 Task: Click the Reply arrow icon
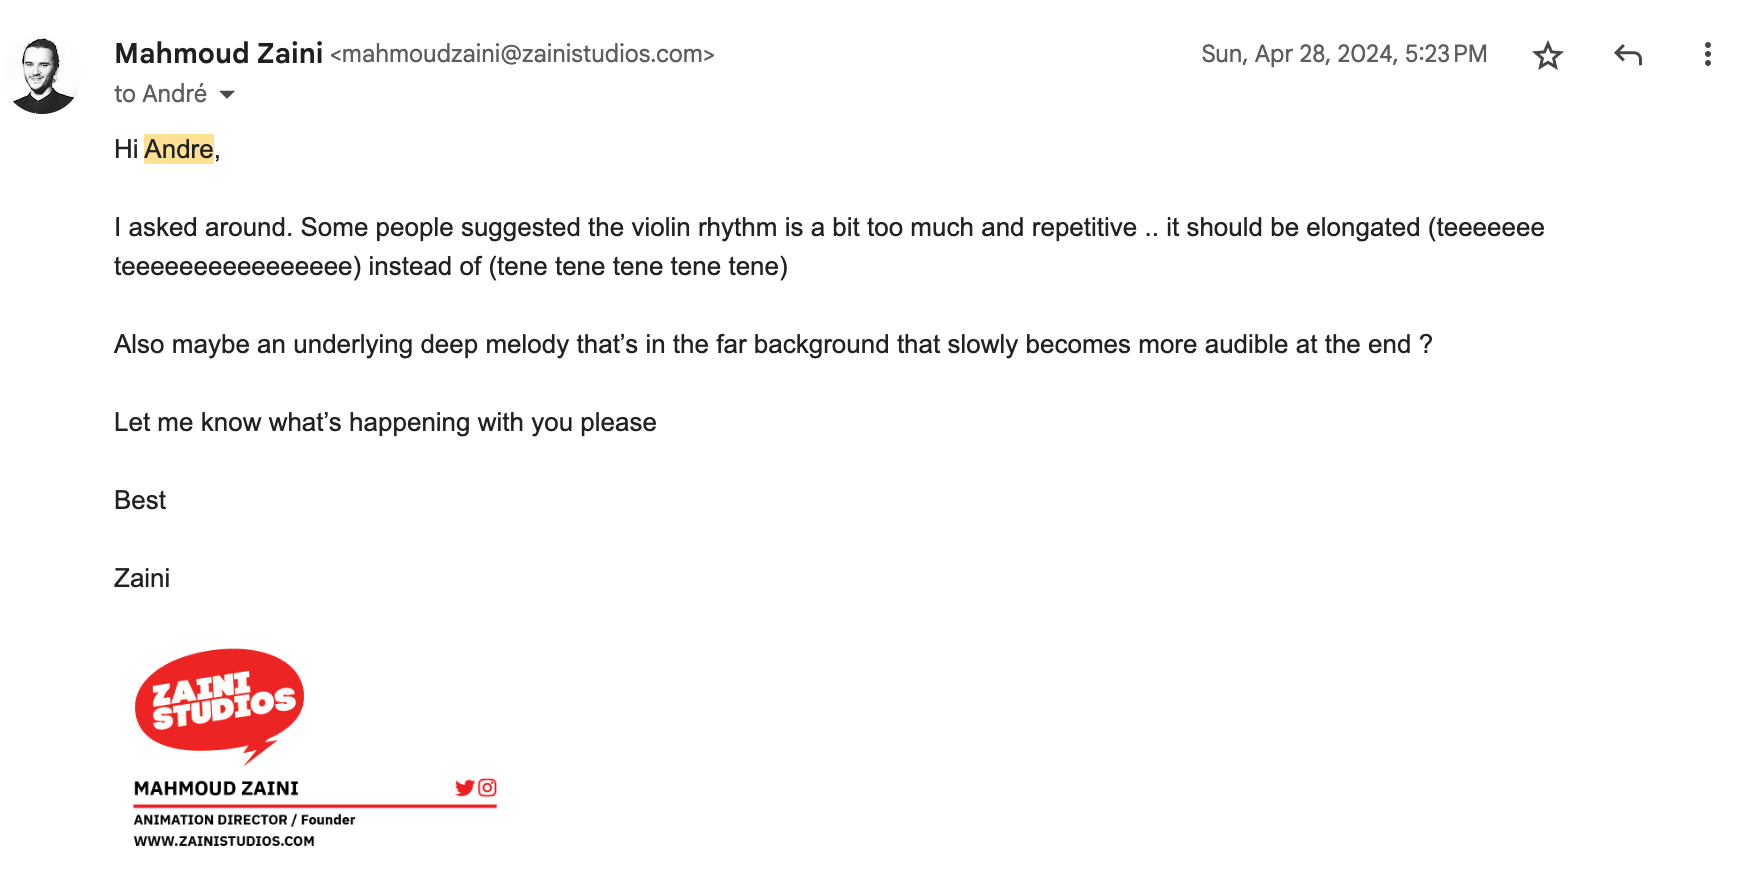tap(1628, 55)
